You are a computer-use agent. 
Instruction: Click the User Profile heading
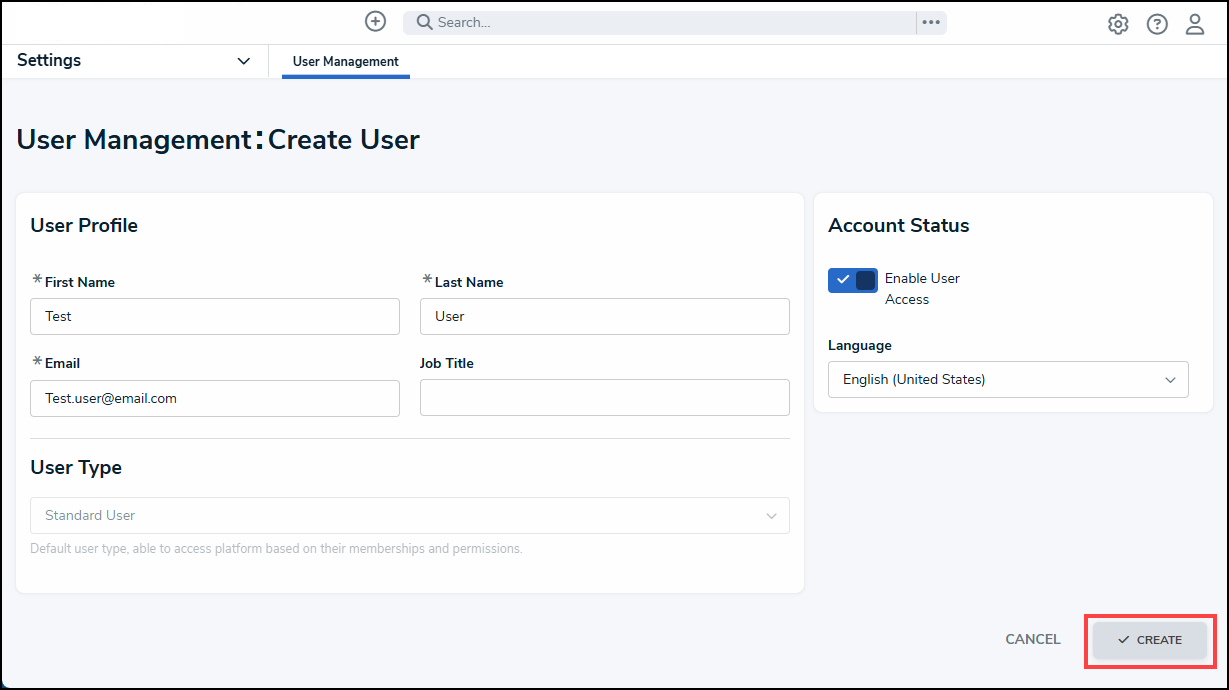[84, 226]
